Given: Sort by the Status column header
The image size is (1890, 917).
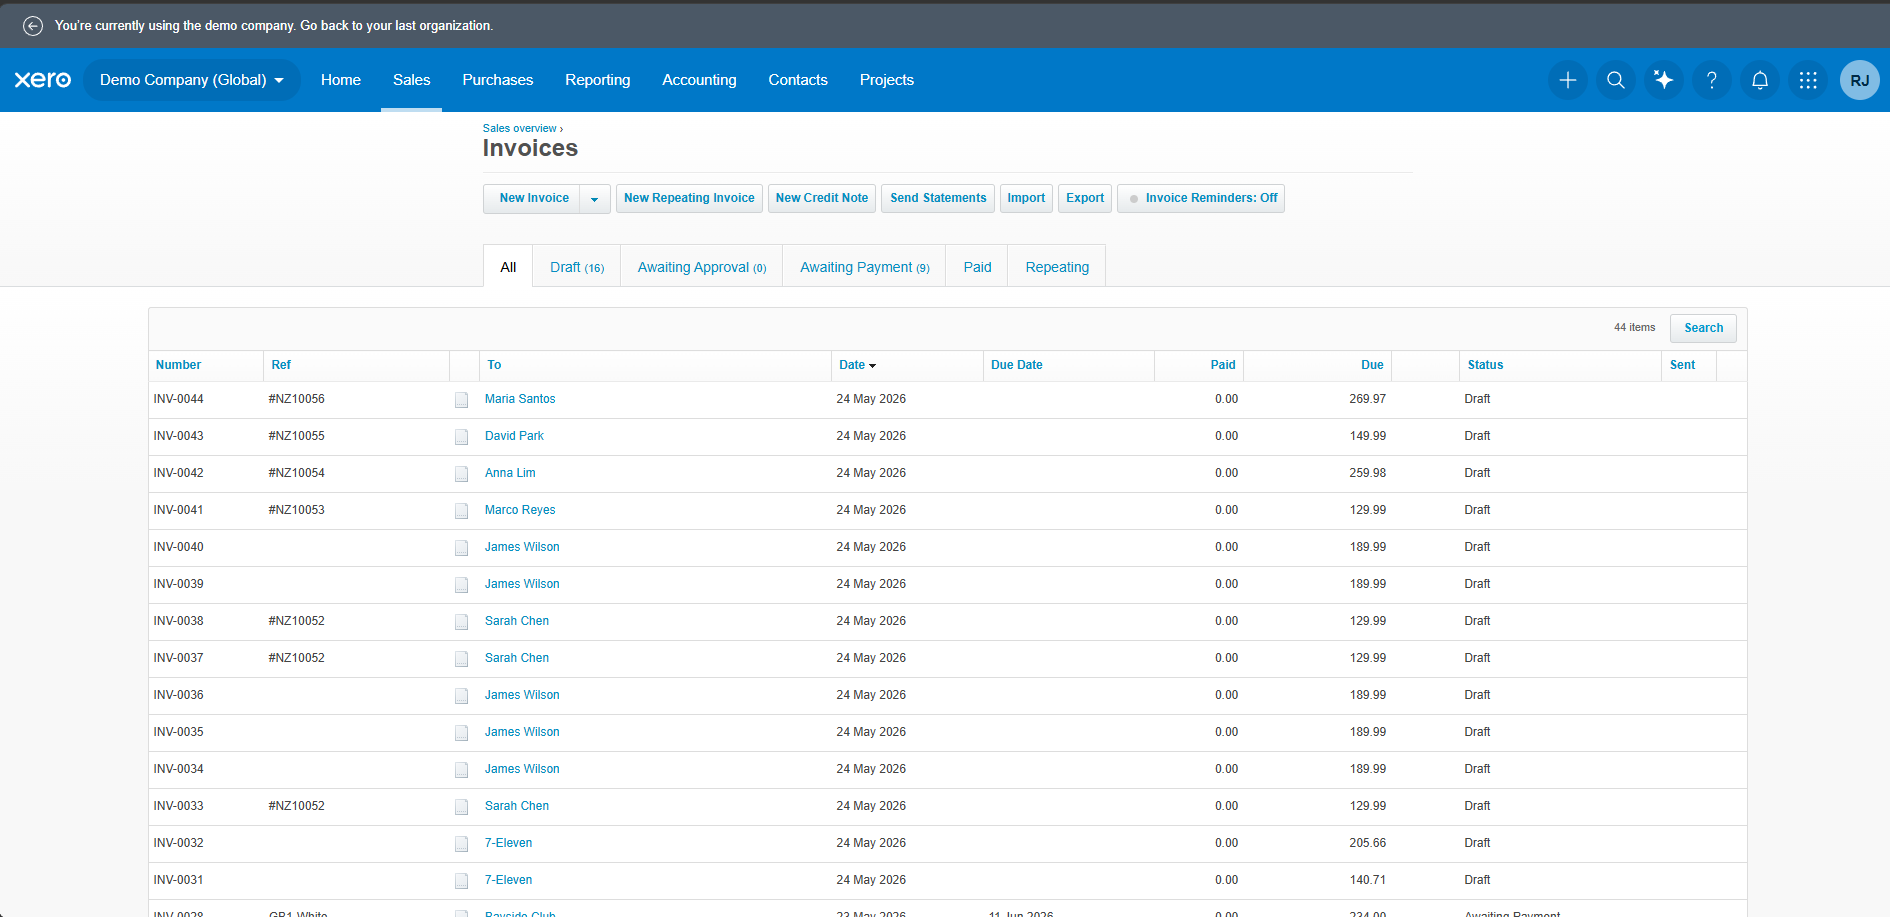Looking at the screenshot, I should click(x=1485, y=365).
